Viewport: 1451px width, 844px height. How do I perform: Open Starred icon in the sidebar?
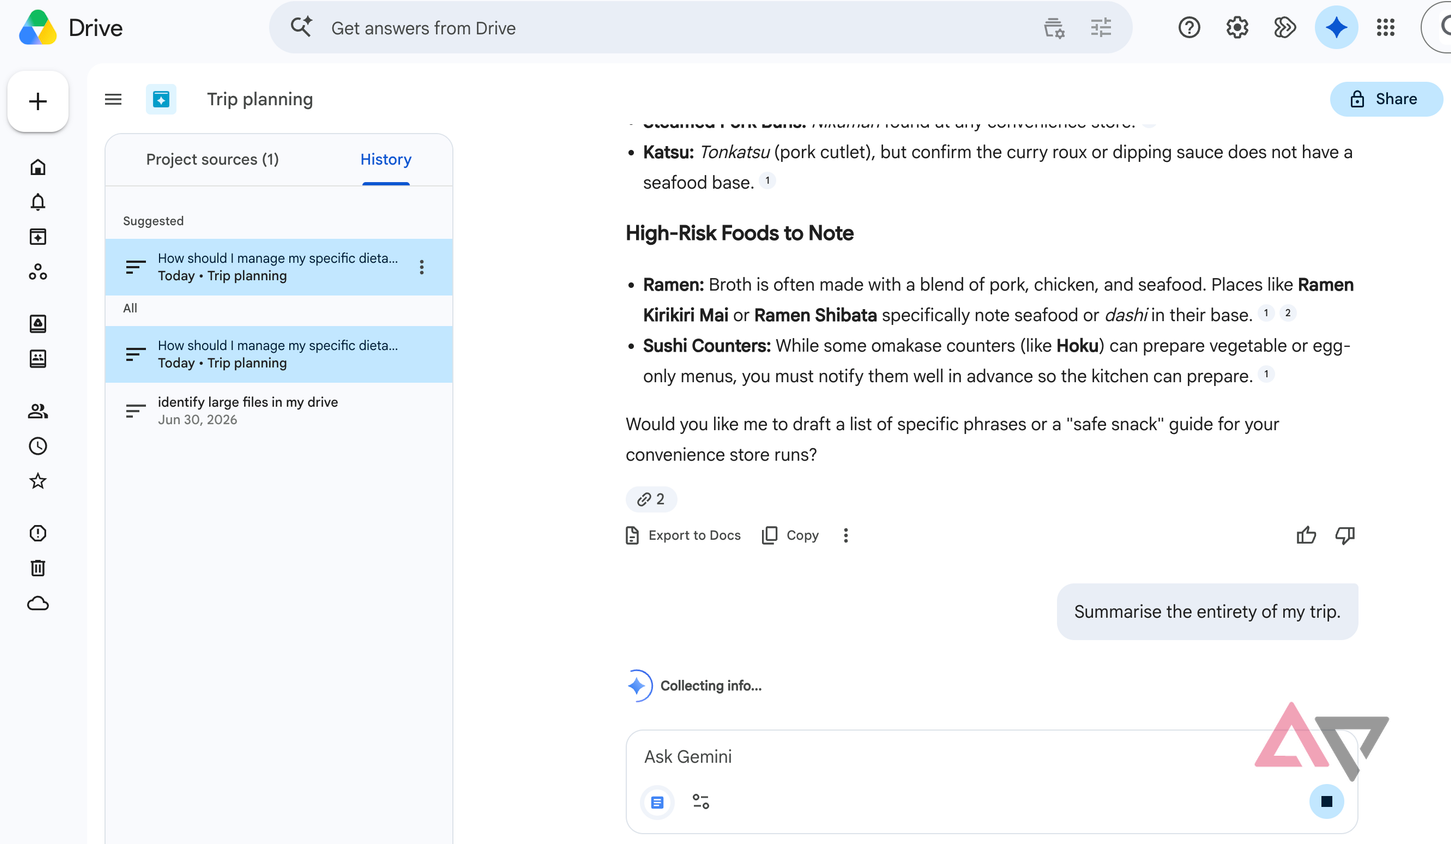click(38, 481)
